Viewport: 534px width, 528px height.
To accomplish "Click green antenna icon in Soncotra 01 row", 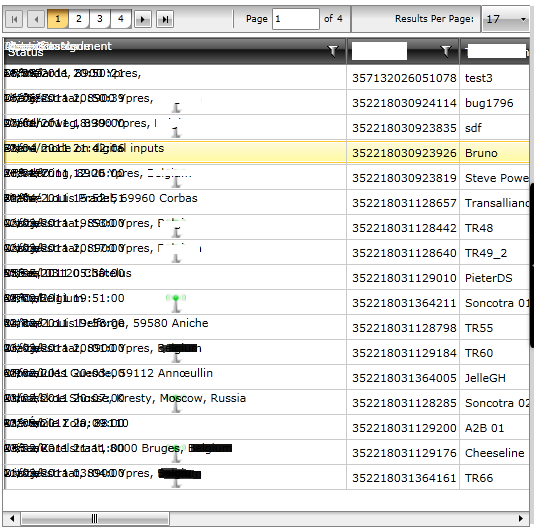I will point(176,303).
